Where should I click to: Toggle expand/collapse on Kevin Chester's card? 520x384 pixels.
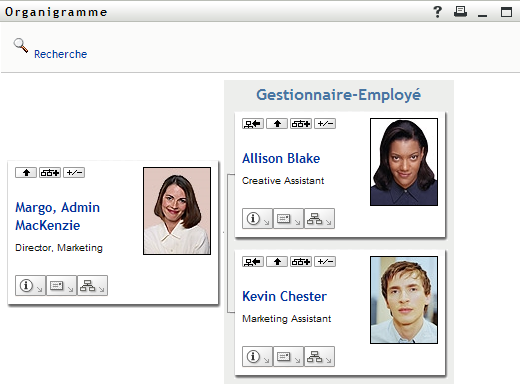[x=325, y=262]
